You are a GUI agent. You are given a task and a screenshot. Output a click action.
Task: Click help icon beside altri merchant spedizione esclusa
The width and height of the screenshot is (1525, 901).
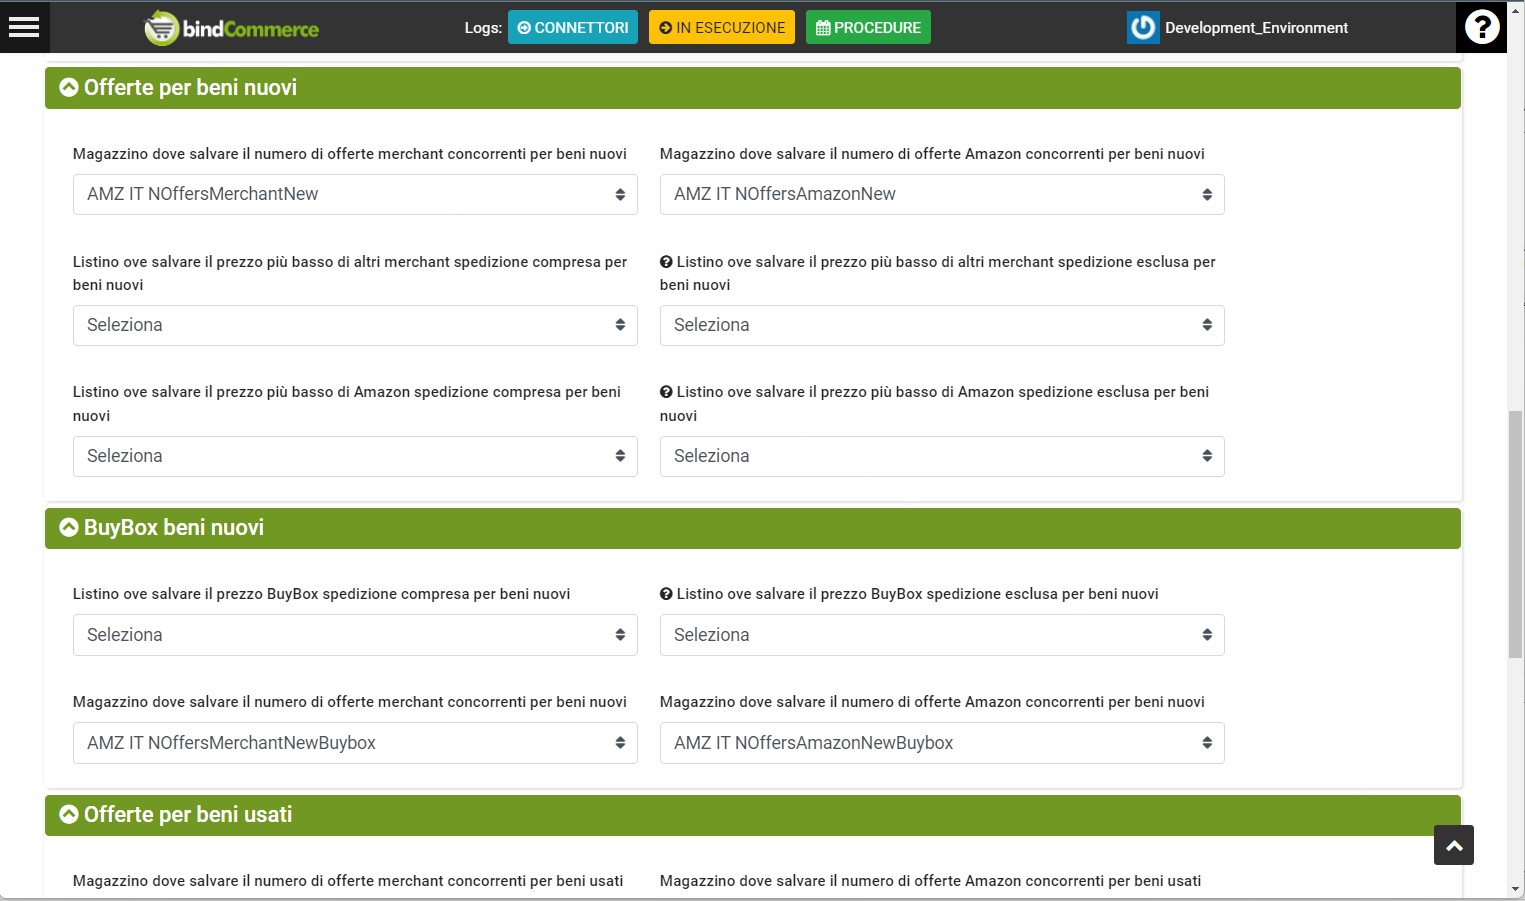tap(666, 261)
